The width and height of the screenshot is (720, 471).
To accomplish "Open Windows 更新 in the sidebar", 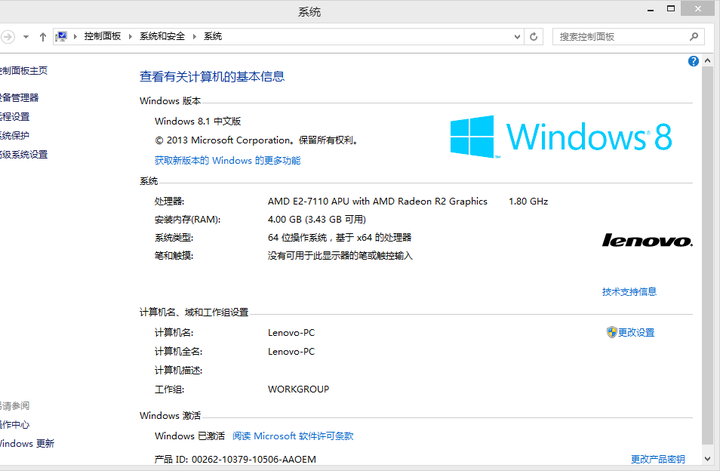I will click(x=27, y=443).
